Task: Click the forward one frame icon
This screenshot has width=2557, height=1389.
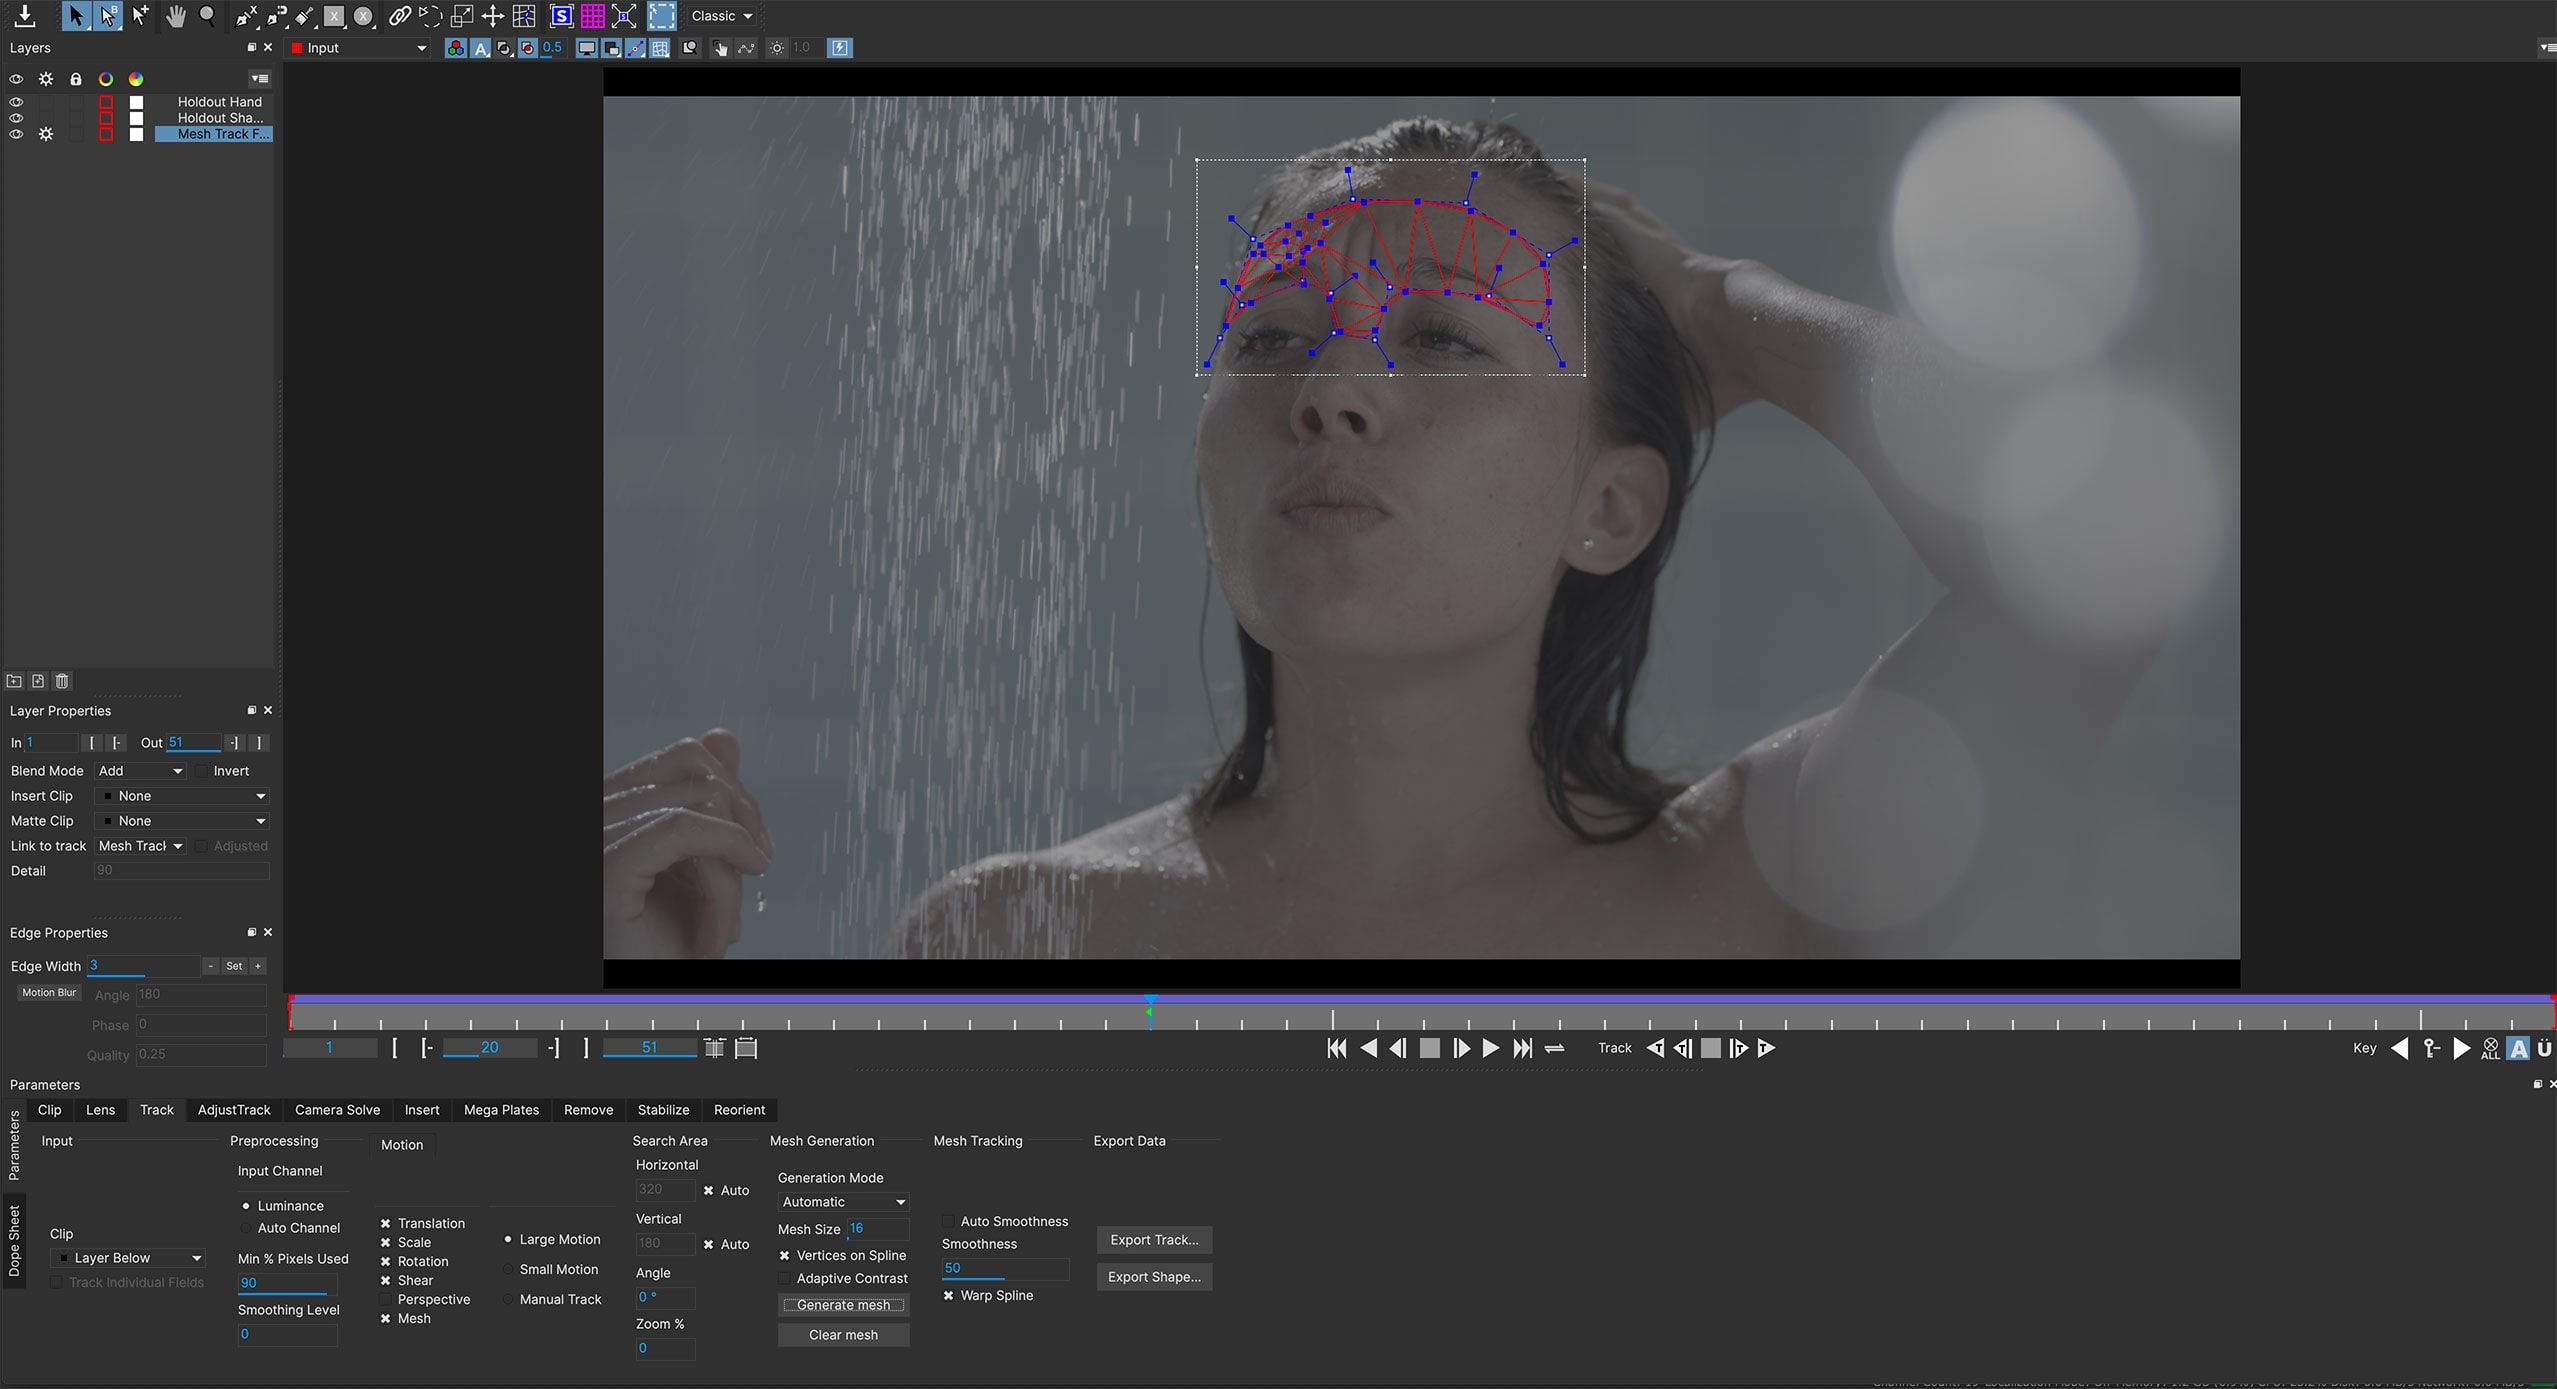Action: point(1462,1047)
